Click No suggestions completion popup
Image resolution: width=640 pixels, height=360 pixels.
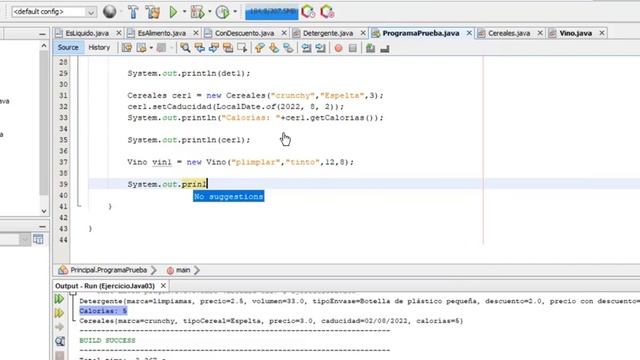[229, 196]
